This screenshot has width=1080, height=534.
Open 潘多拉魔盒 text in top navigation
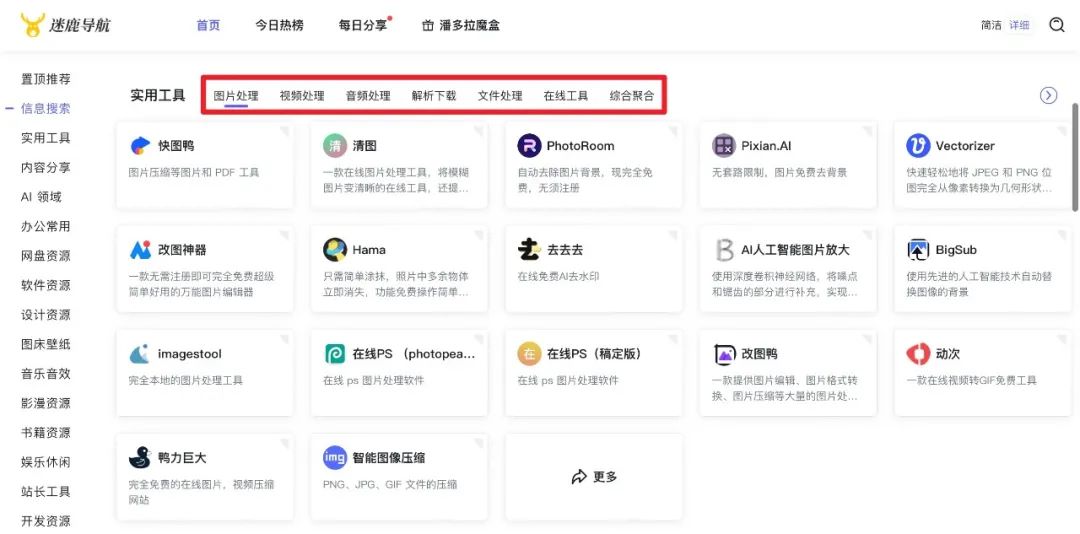(x=470, y=25)
